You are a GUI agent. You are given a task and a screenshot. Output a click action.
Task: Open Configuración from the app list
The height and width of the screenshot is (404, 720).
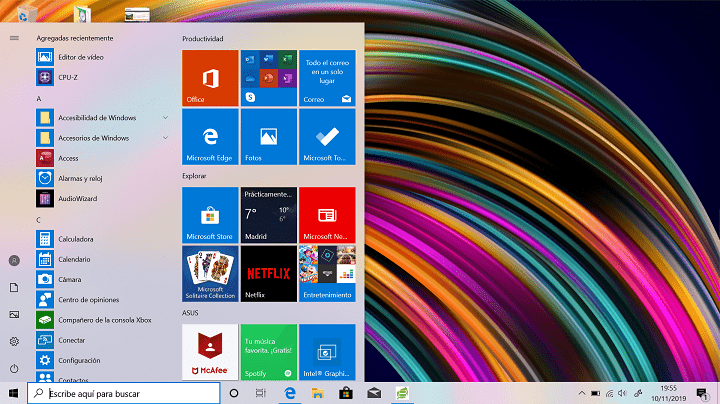coord(103,360)
